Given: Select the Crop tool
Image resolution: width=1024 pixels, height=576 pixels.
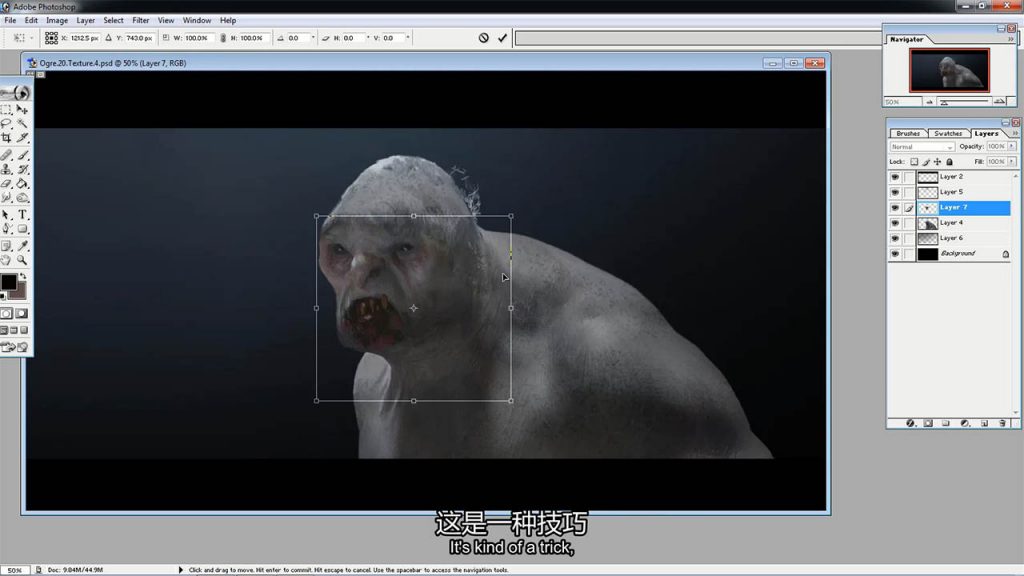Looking at the screenshot, I should pyautogui.click(x=7, y=138).
